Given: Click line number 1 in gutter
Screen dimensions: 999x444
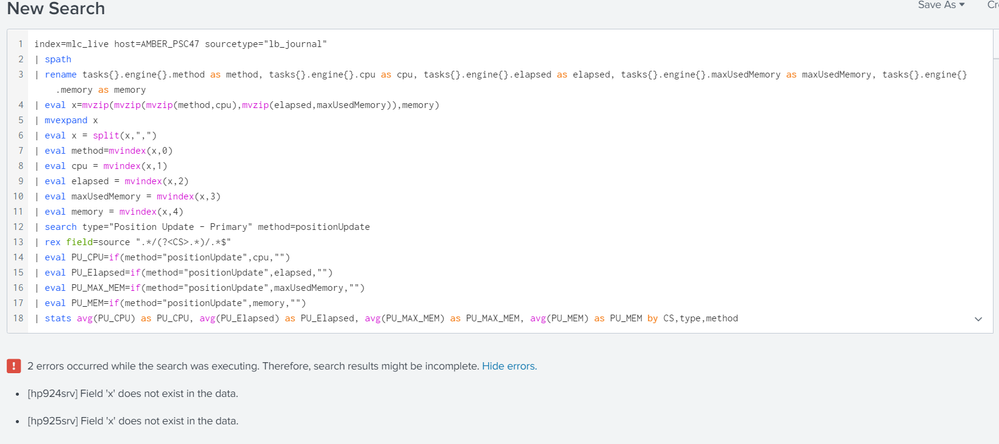Looking at the screenshot, I should (x=21, y=44).
